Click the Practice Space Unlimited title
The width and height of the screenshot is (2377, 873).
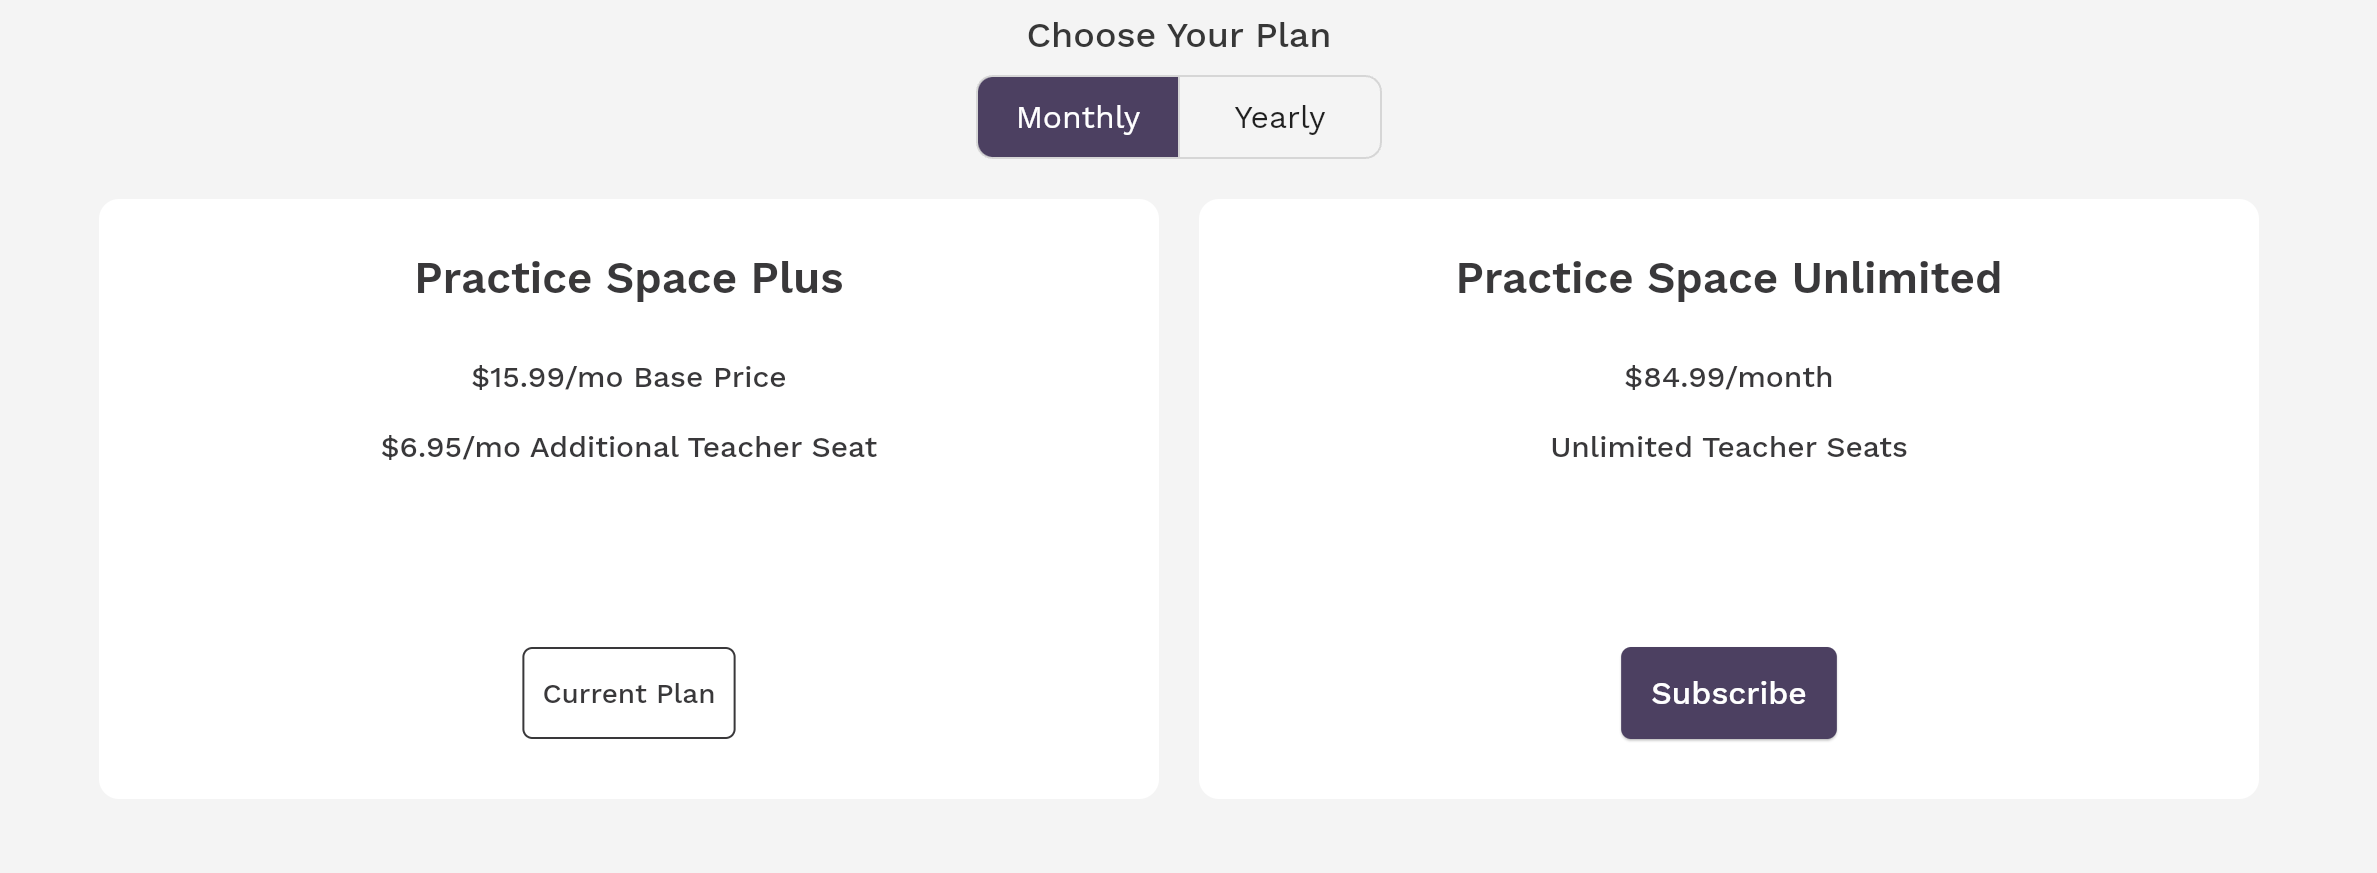coord(1728,278)
